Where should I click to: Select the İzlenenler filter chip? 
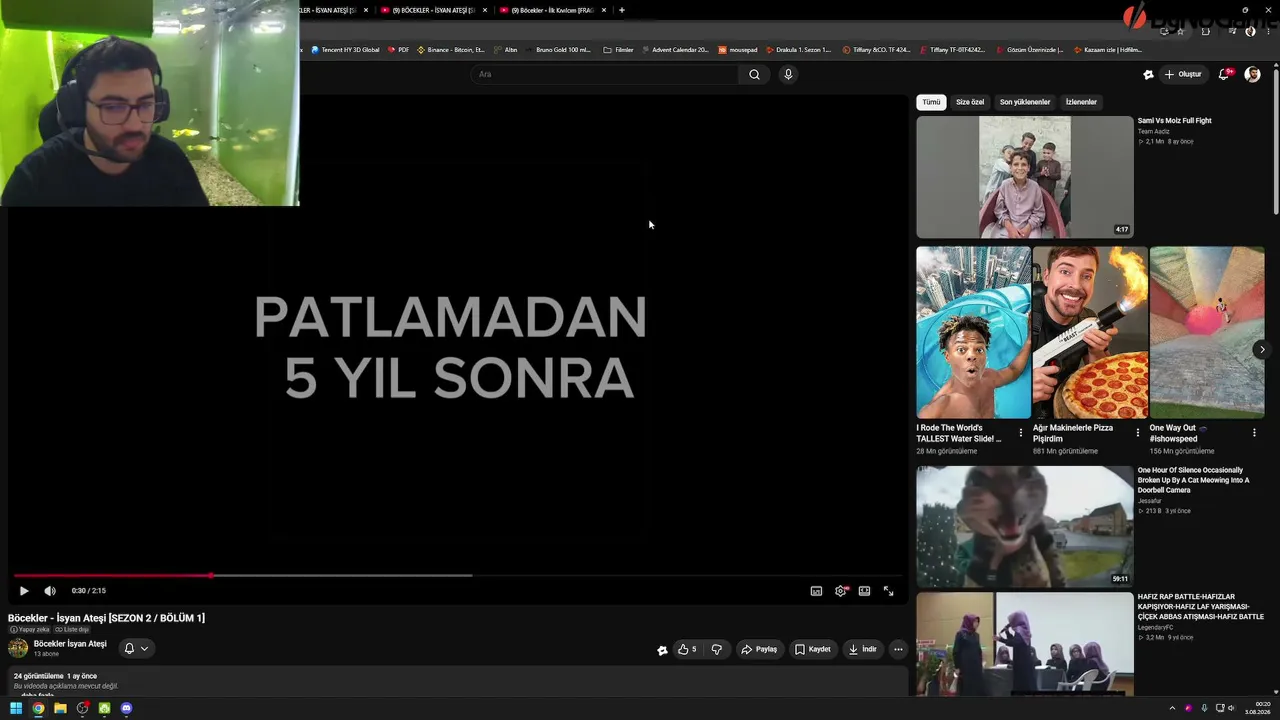[x=1081, y=102]
